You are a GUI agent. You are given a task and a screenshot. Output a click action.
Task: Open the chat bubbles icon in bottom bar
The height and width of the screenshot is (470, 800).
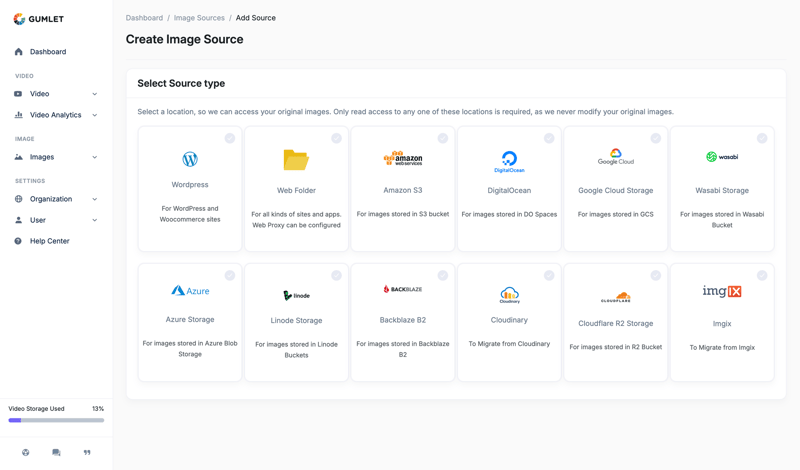56,452
